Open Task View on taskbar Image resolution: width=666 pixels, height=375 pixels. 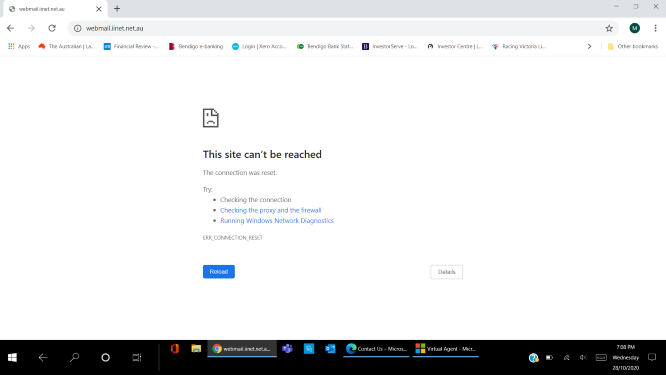(x=136, y=358)
